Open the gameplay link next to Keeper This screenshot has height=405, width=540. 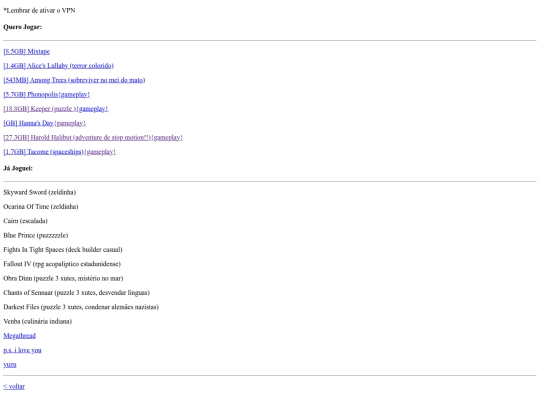(x=93, y=109)
